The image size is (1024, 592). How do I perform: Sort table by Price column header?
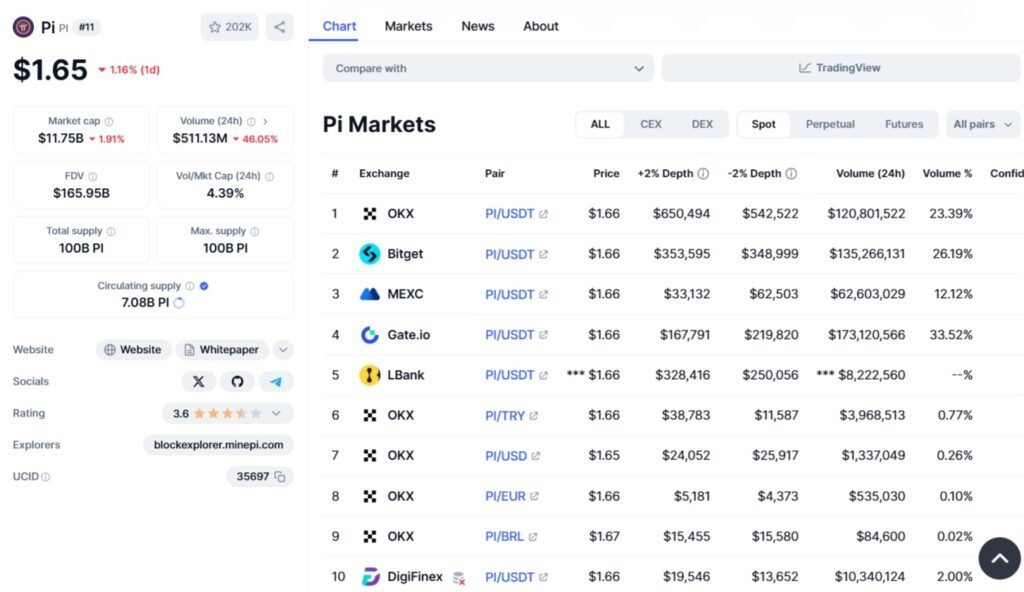click(x=606, y=174)
